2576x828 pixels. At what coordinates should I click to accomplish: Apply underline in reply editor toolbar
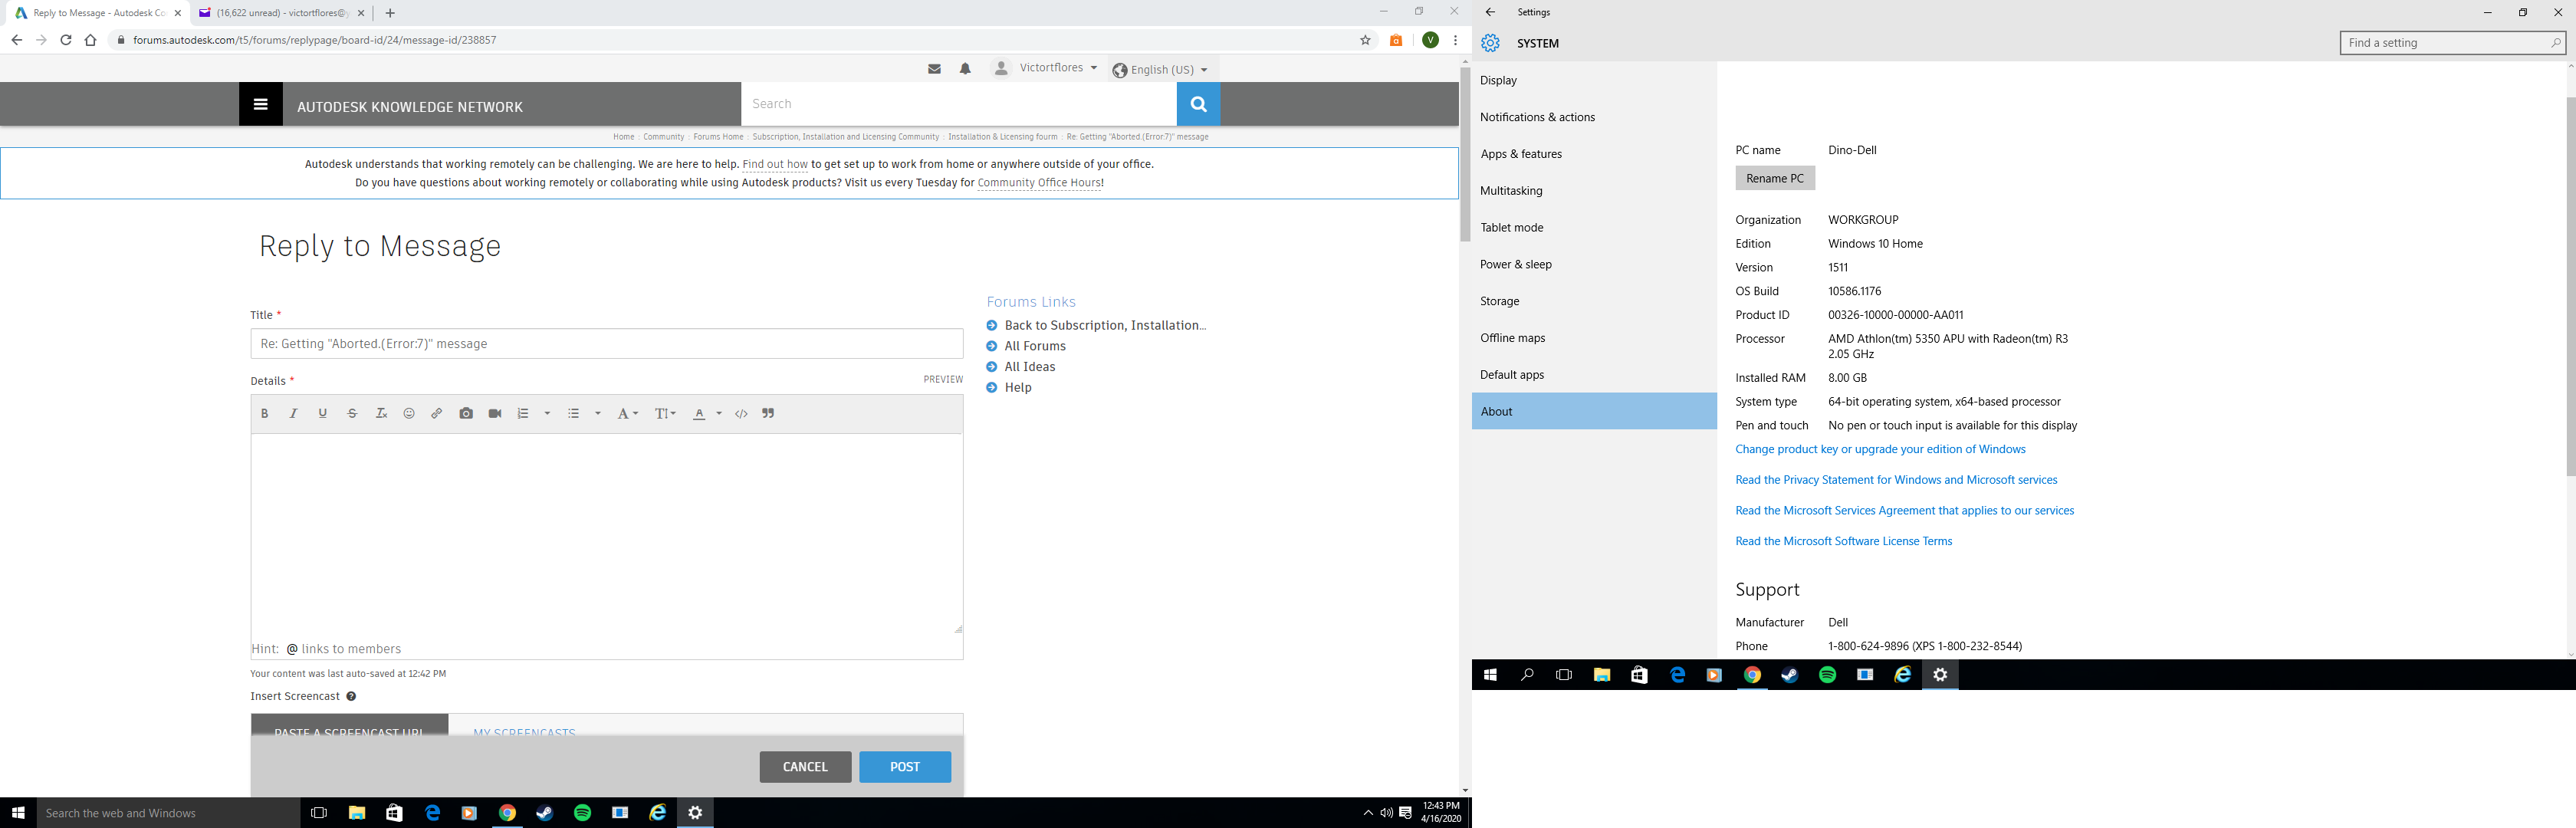322,413
